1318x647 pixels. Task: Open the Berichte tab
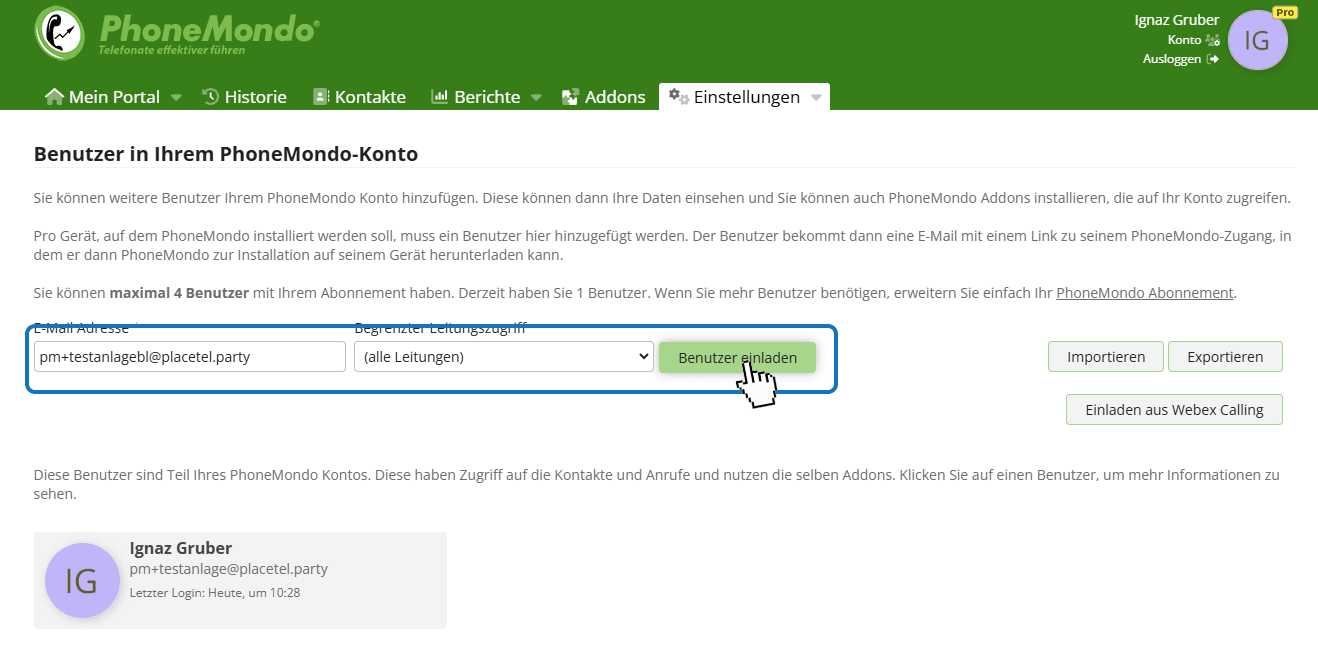486,97
